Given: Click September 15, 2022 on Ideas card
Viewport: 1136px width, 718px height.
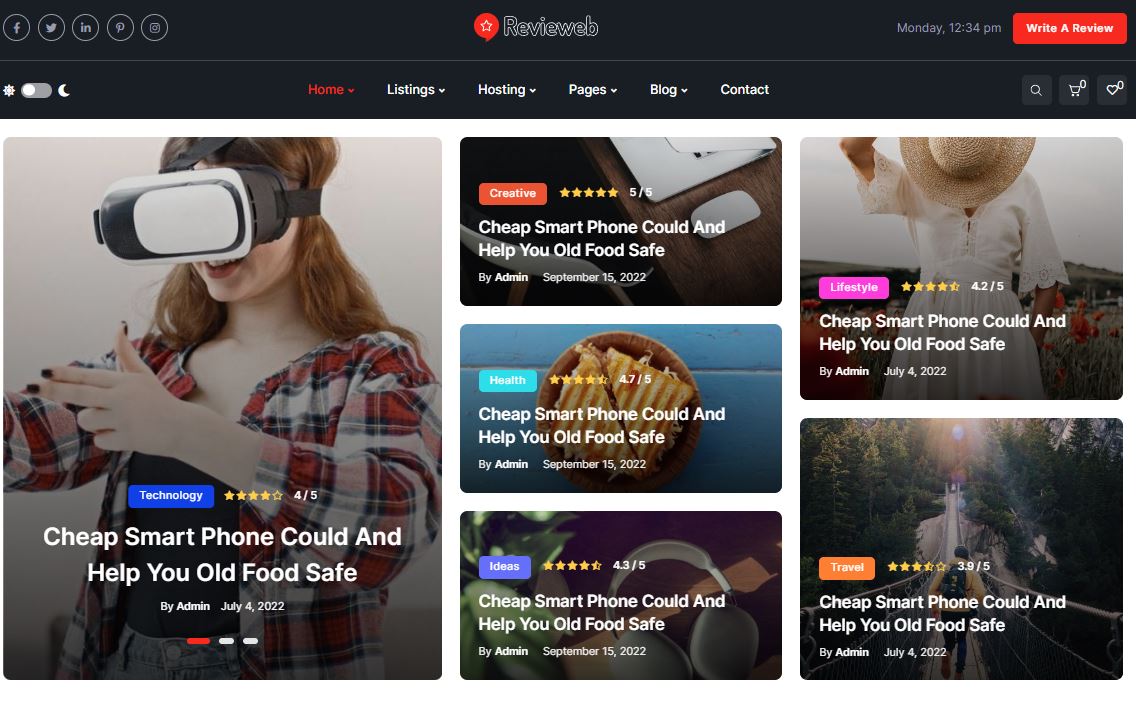Looking at the screenshot, I should point(594,651).
